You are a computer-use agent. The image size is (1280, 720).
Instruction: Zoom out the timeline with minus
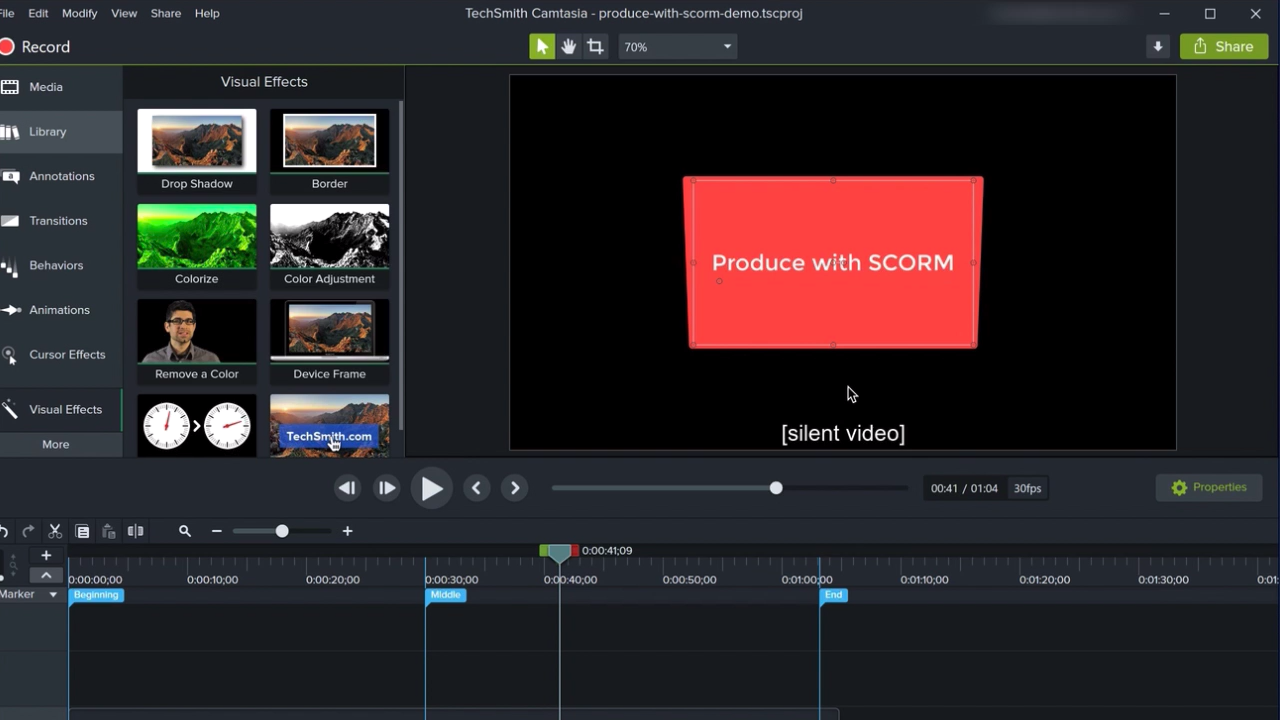coord(217,531)
